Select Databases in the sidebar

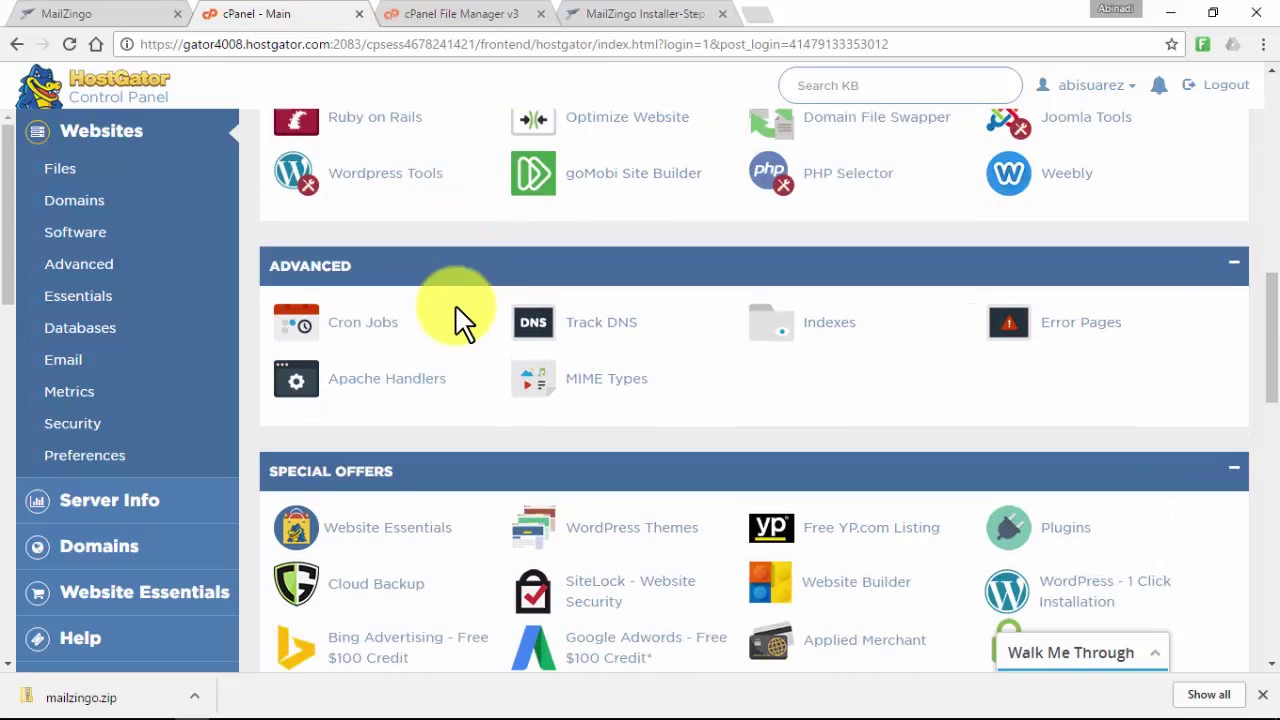point(80,328)
